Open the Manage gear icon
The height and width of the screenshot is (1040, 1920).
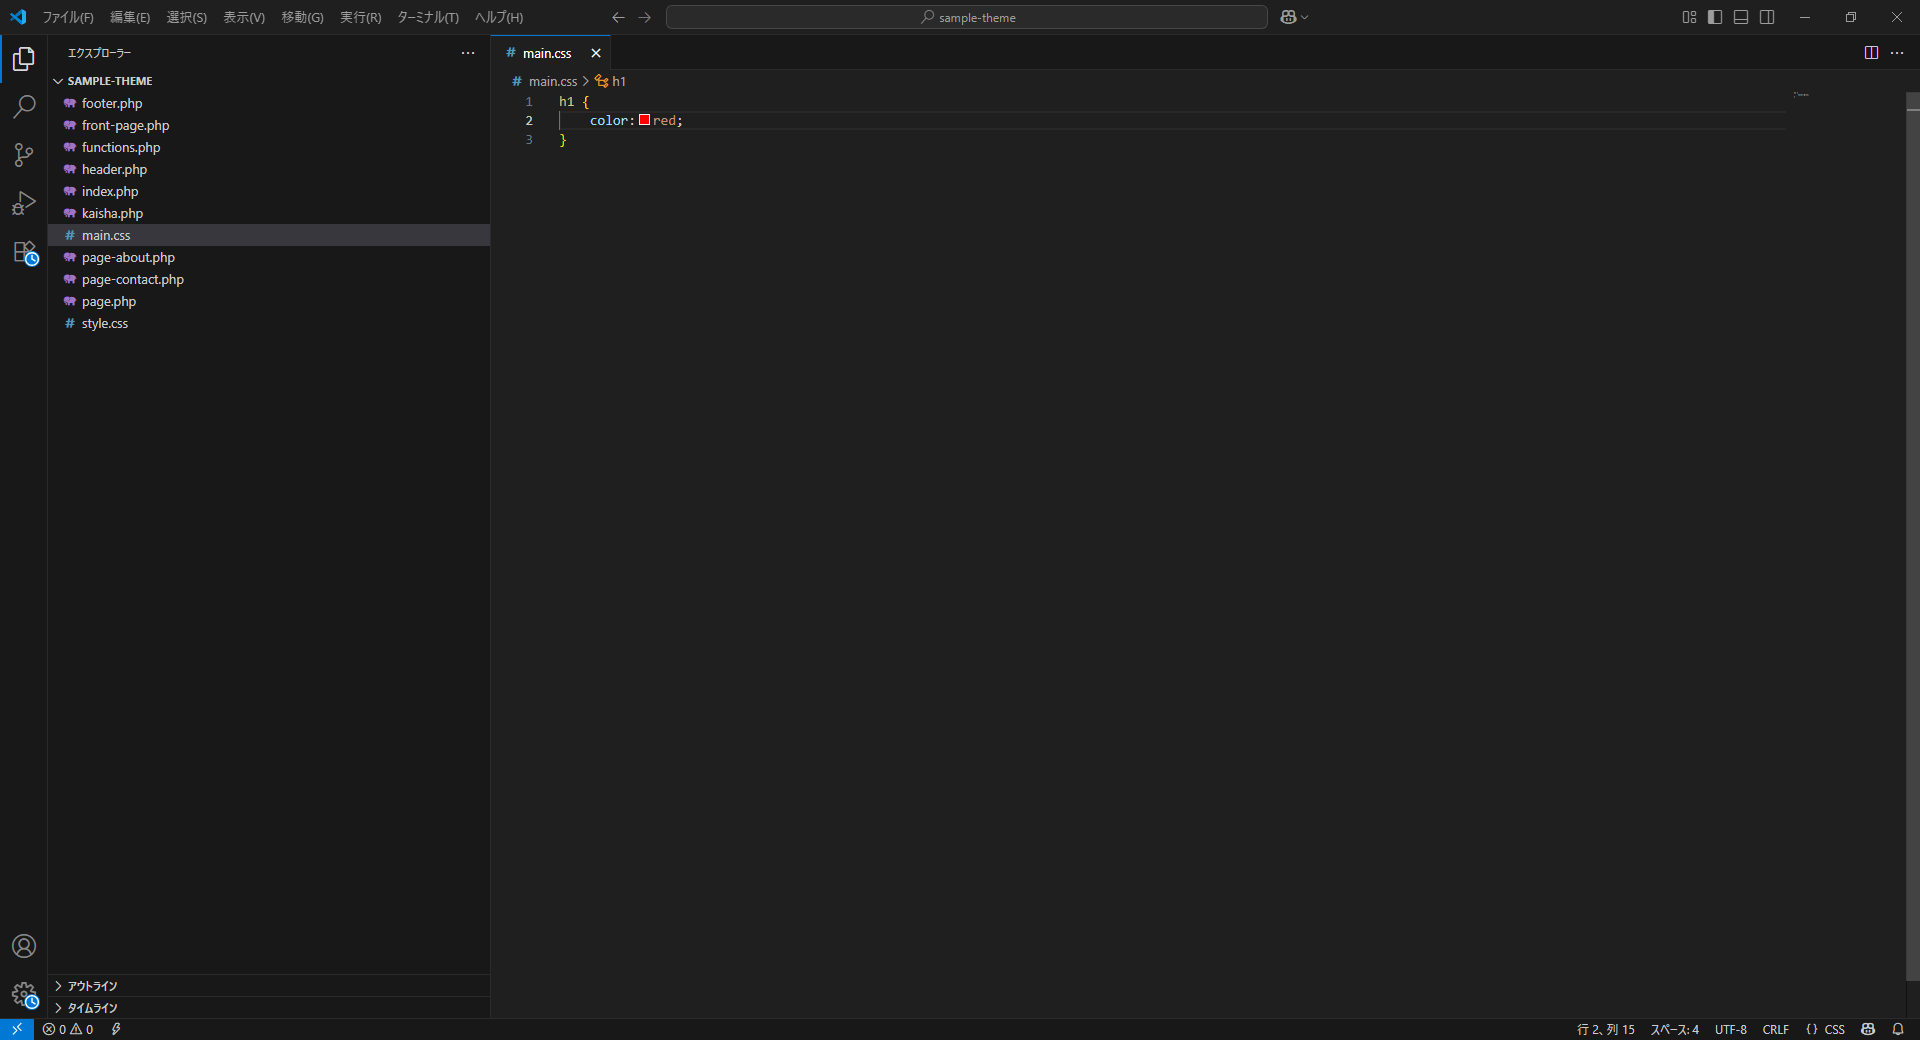point(24,994)
